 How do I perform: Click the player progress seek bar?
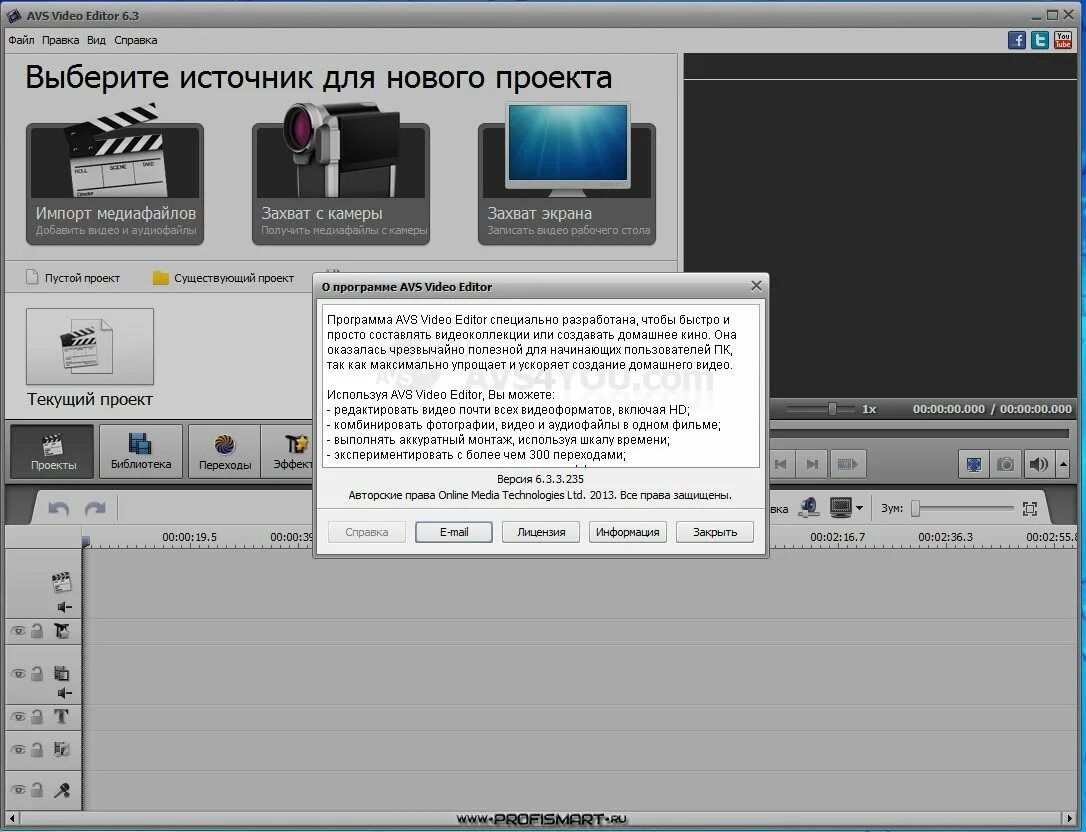[x=920, y=433]
